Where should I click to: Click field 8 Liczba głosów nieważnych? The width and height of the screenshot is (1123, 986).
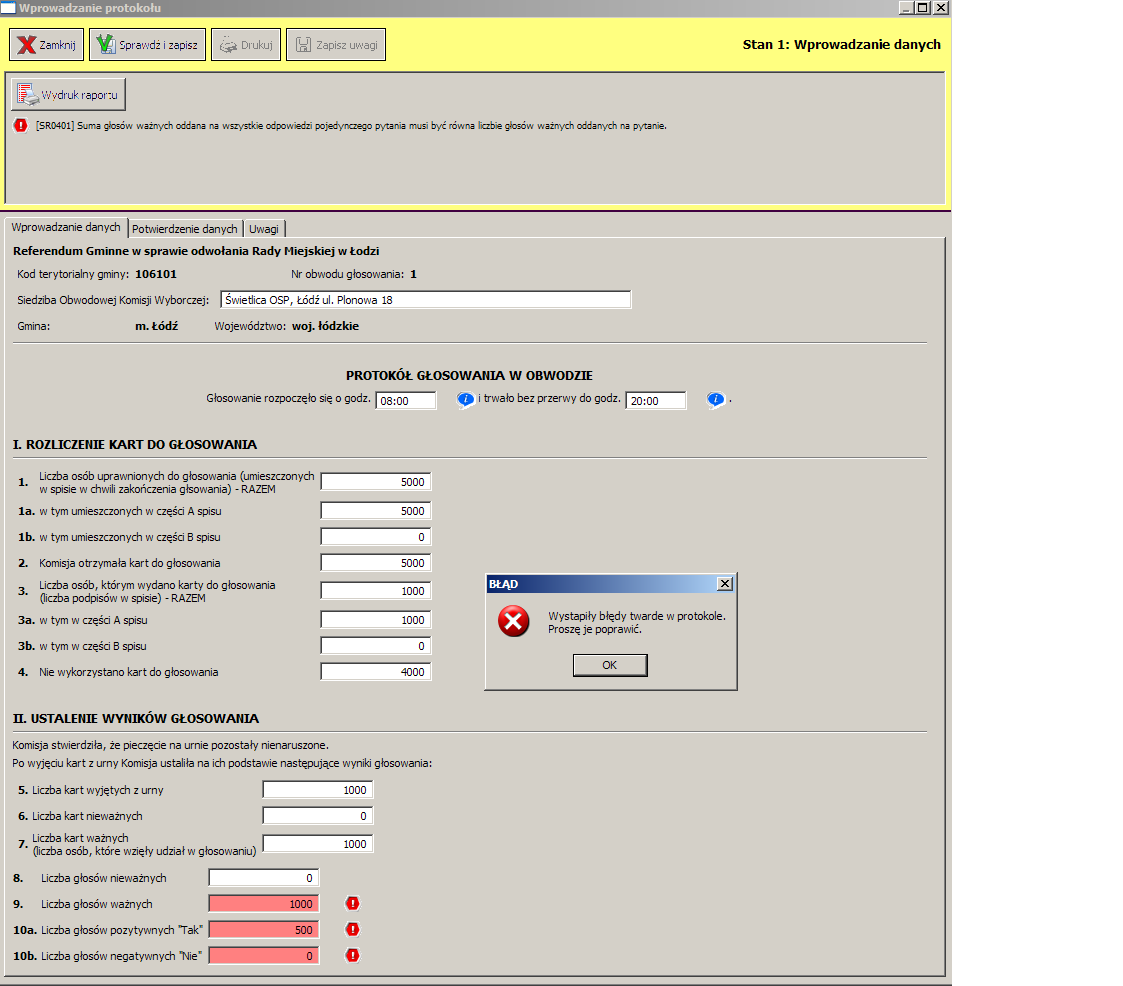tap(264, 878)
